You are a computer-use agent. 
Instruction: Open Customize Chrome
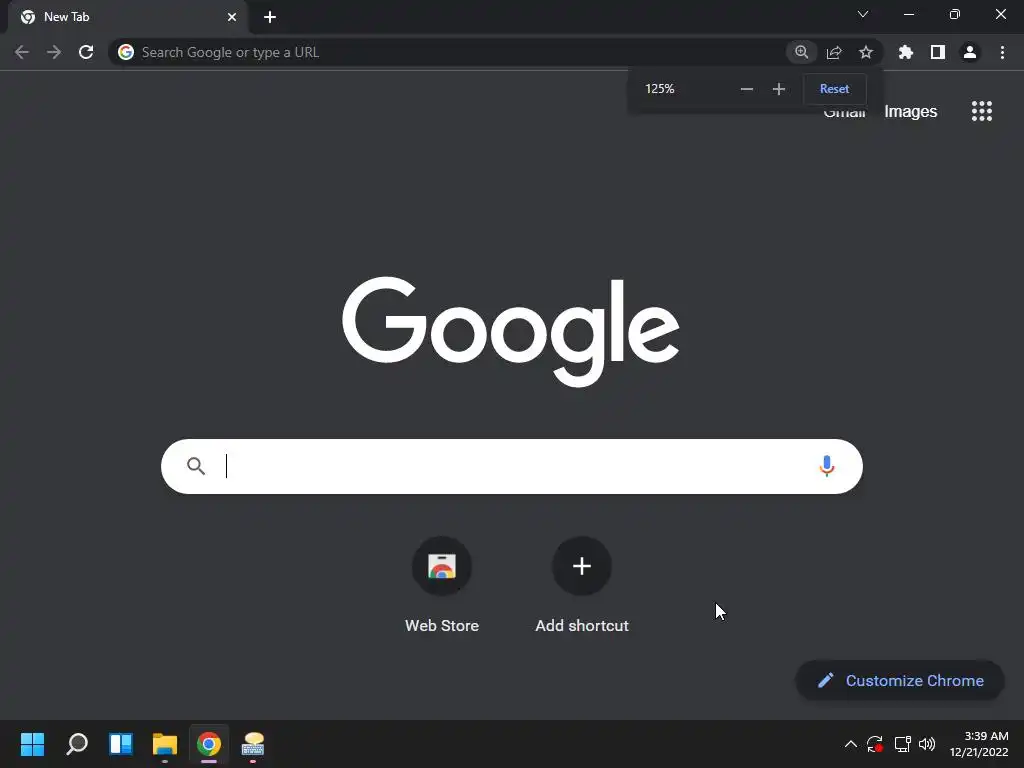899,680
